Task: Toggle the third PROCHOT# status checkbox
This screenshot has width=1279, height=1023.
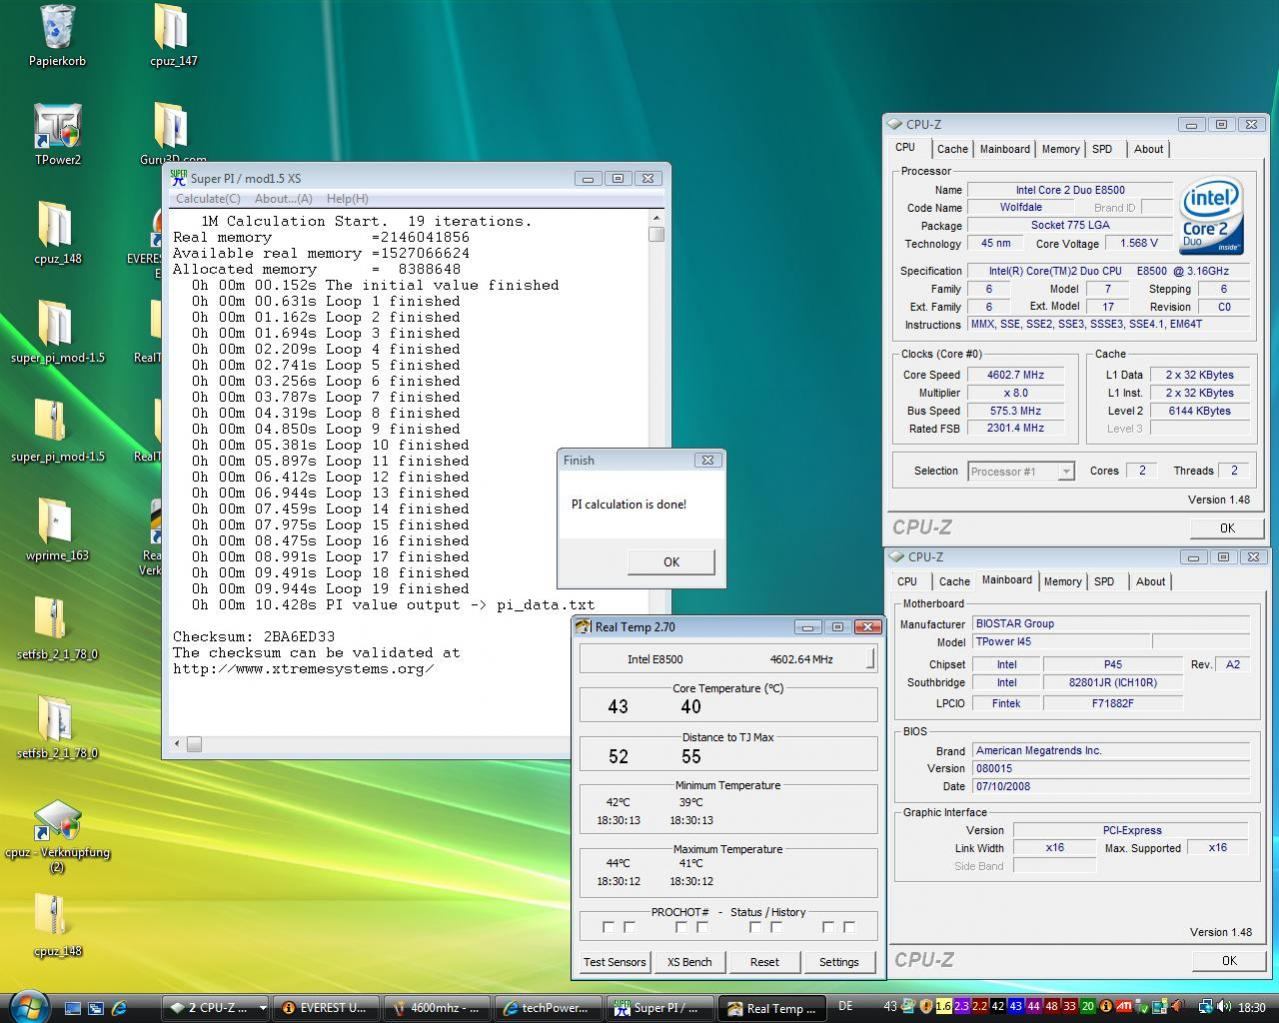Action: click(680, 927)
